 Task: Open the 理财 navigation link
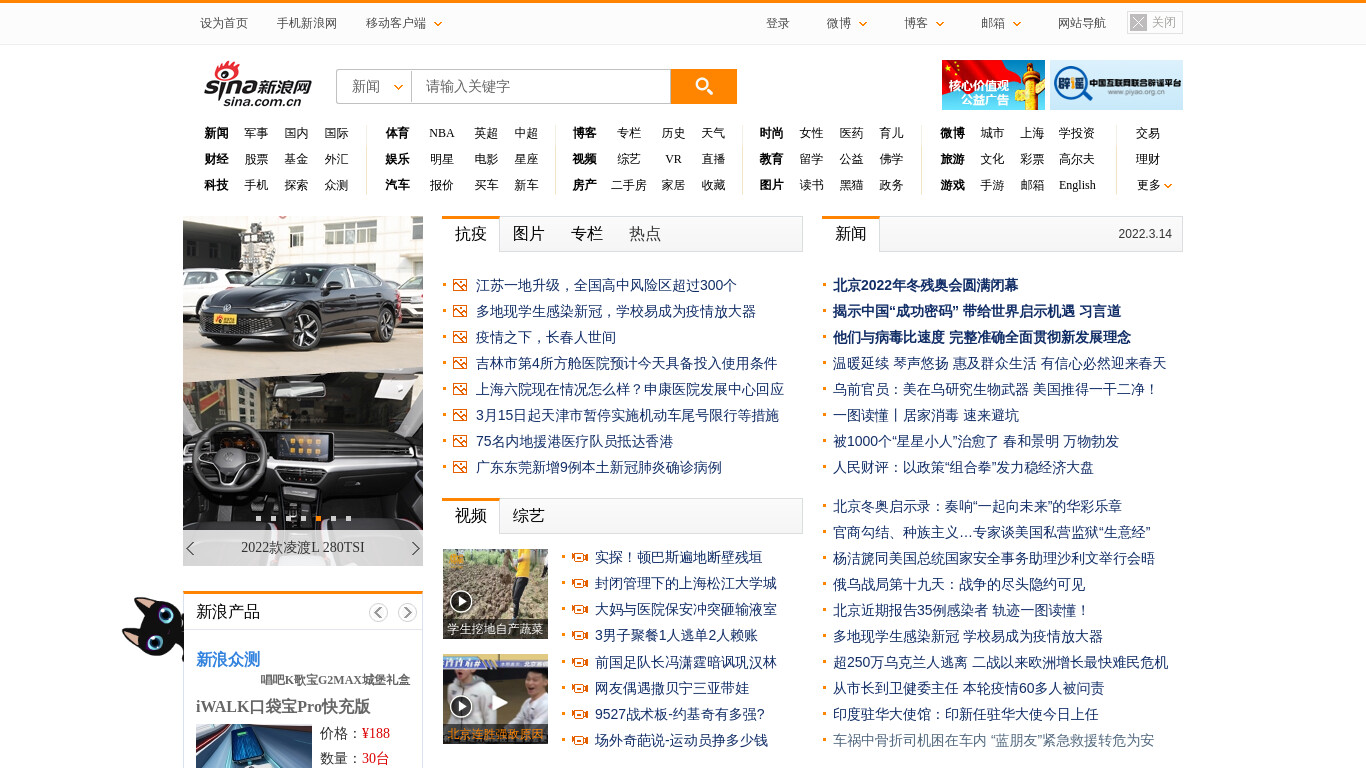point(1148,159)
